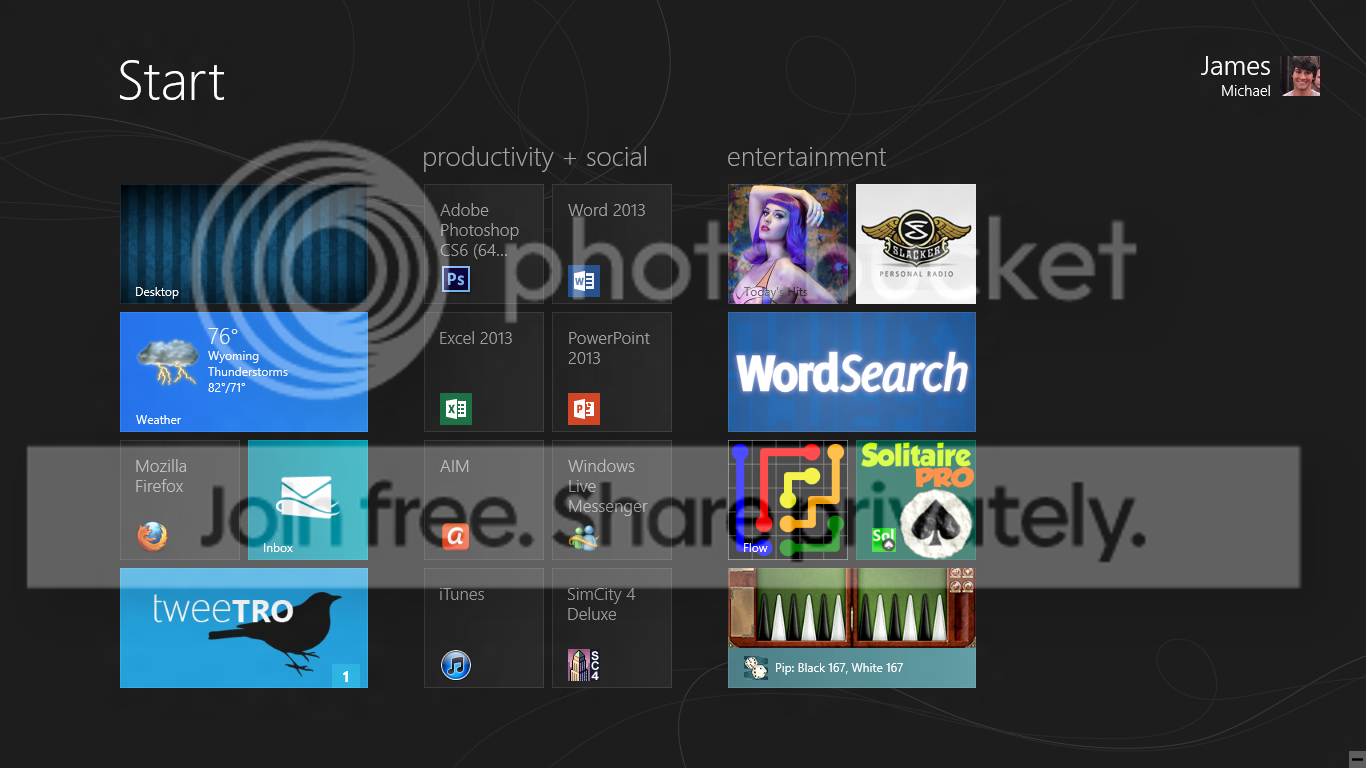1366x768 pixels.
Task: Open the WordSearch game tile
Action: (x=852, y=372)
